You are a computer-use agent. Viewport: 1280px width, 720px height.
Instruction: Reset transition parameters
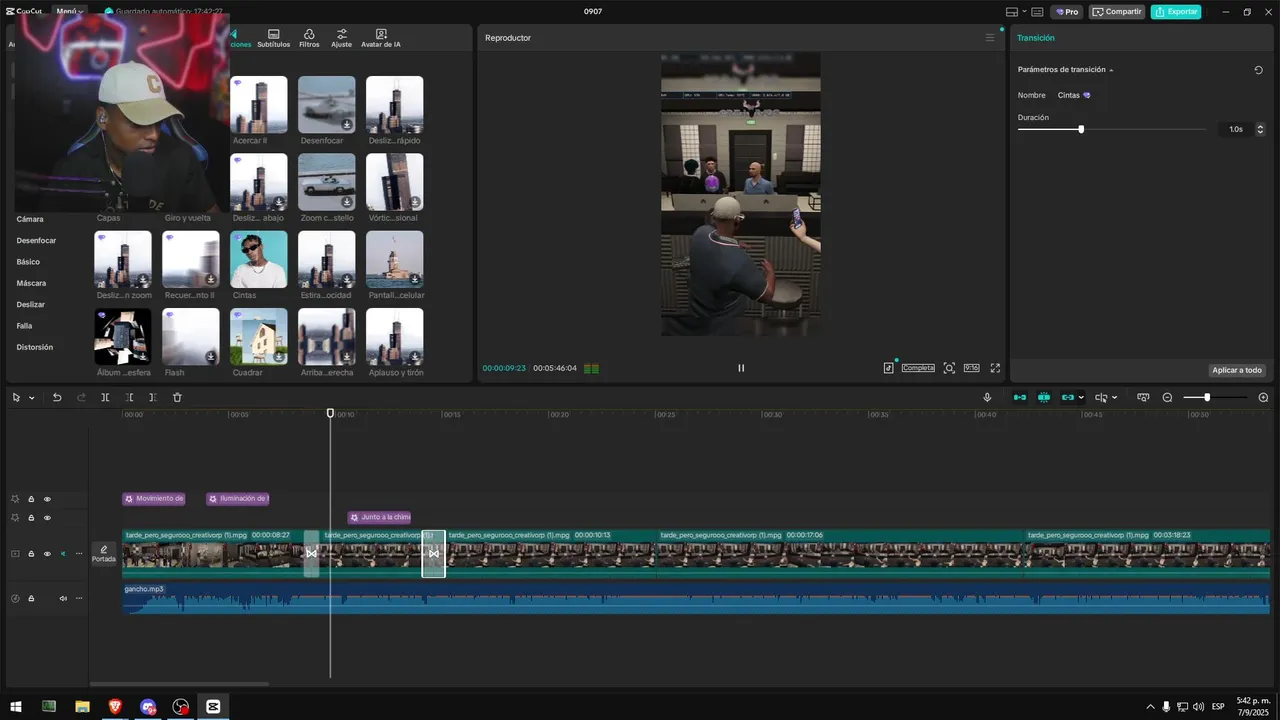[1259, 70]
